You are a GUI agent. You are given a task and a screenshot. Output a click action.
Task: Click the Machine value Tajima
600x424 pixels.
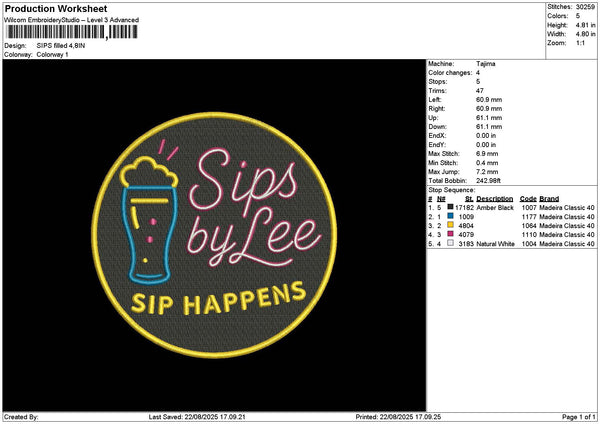point(486,64)
